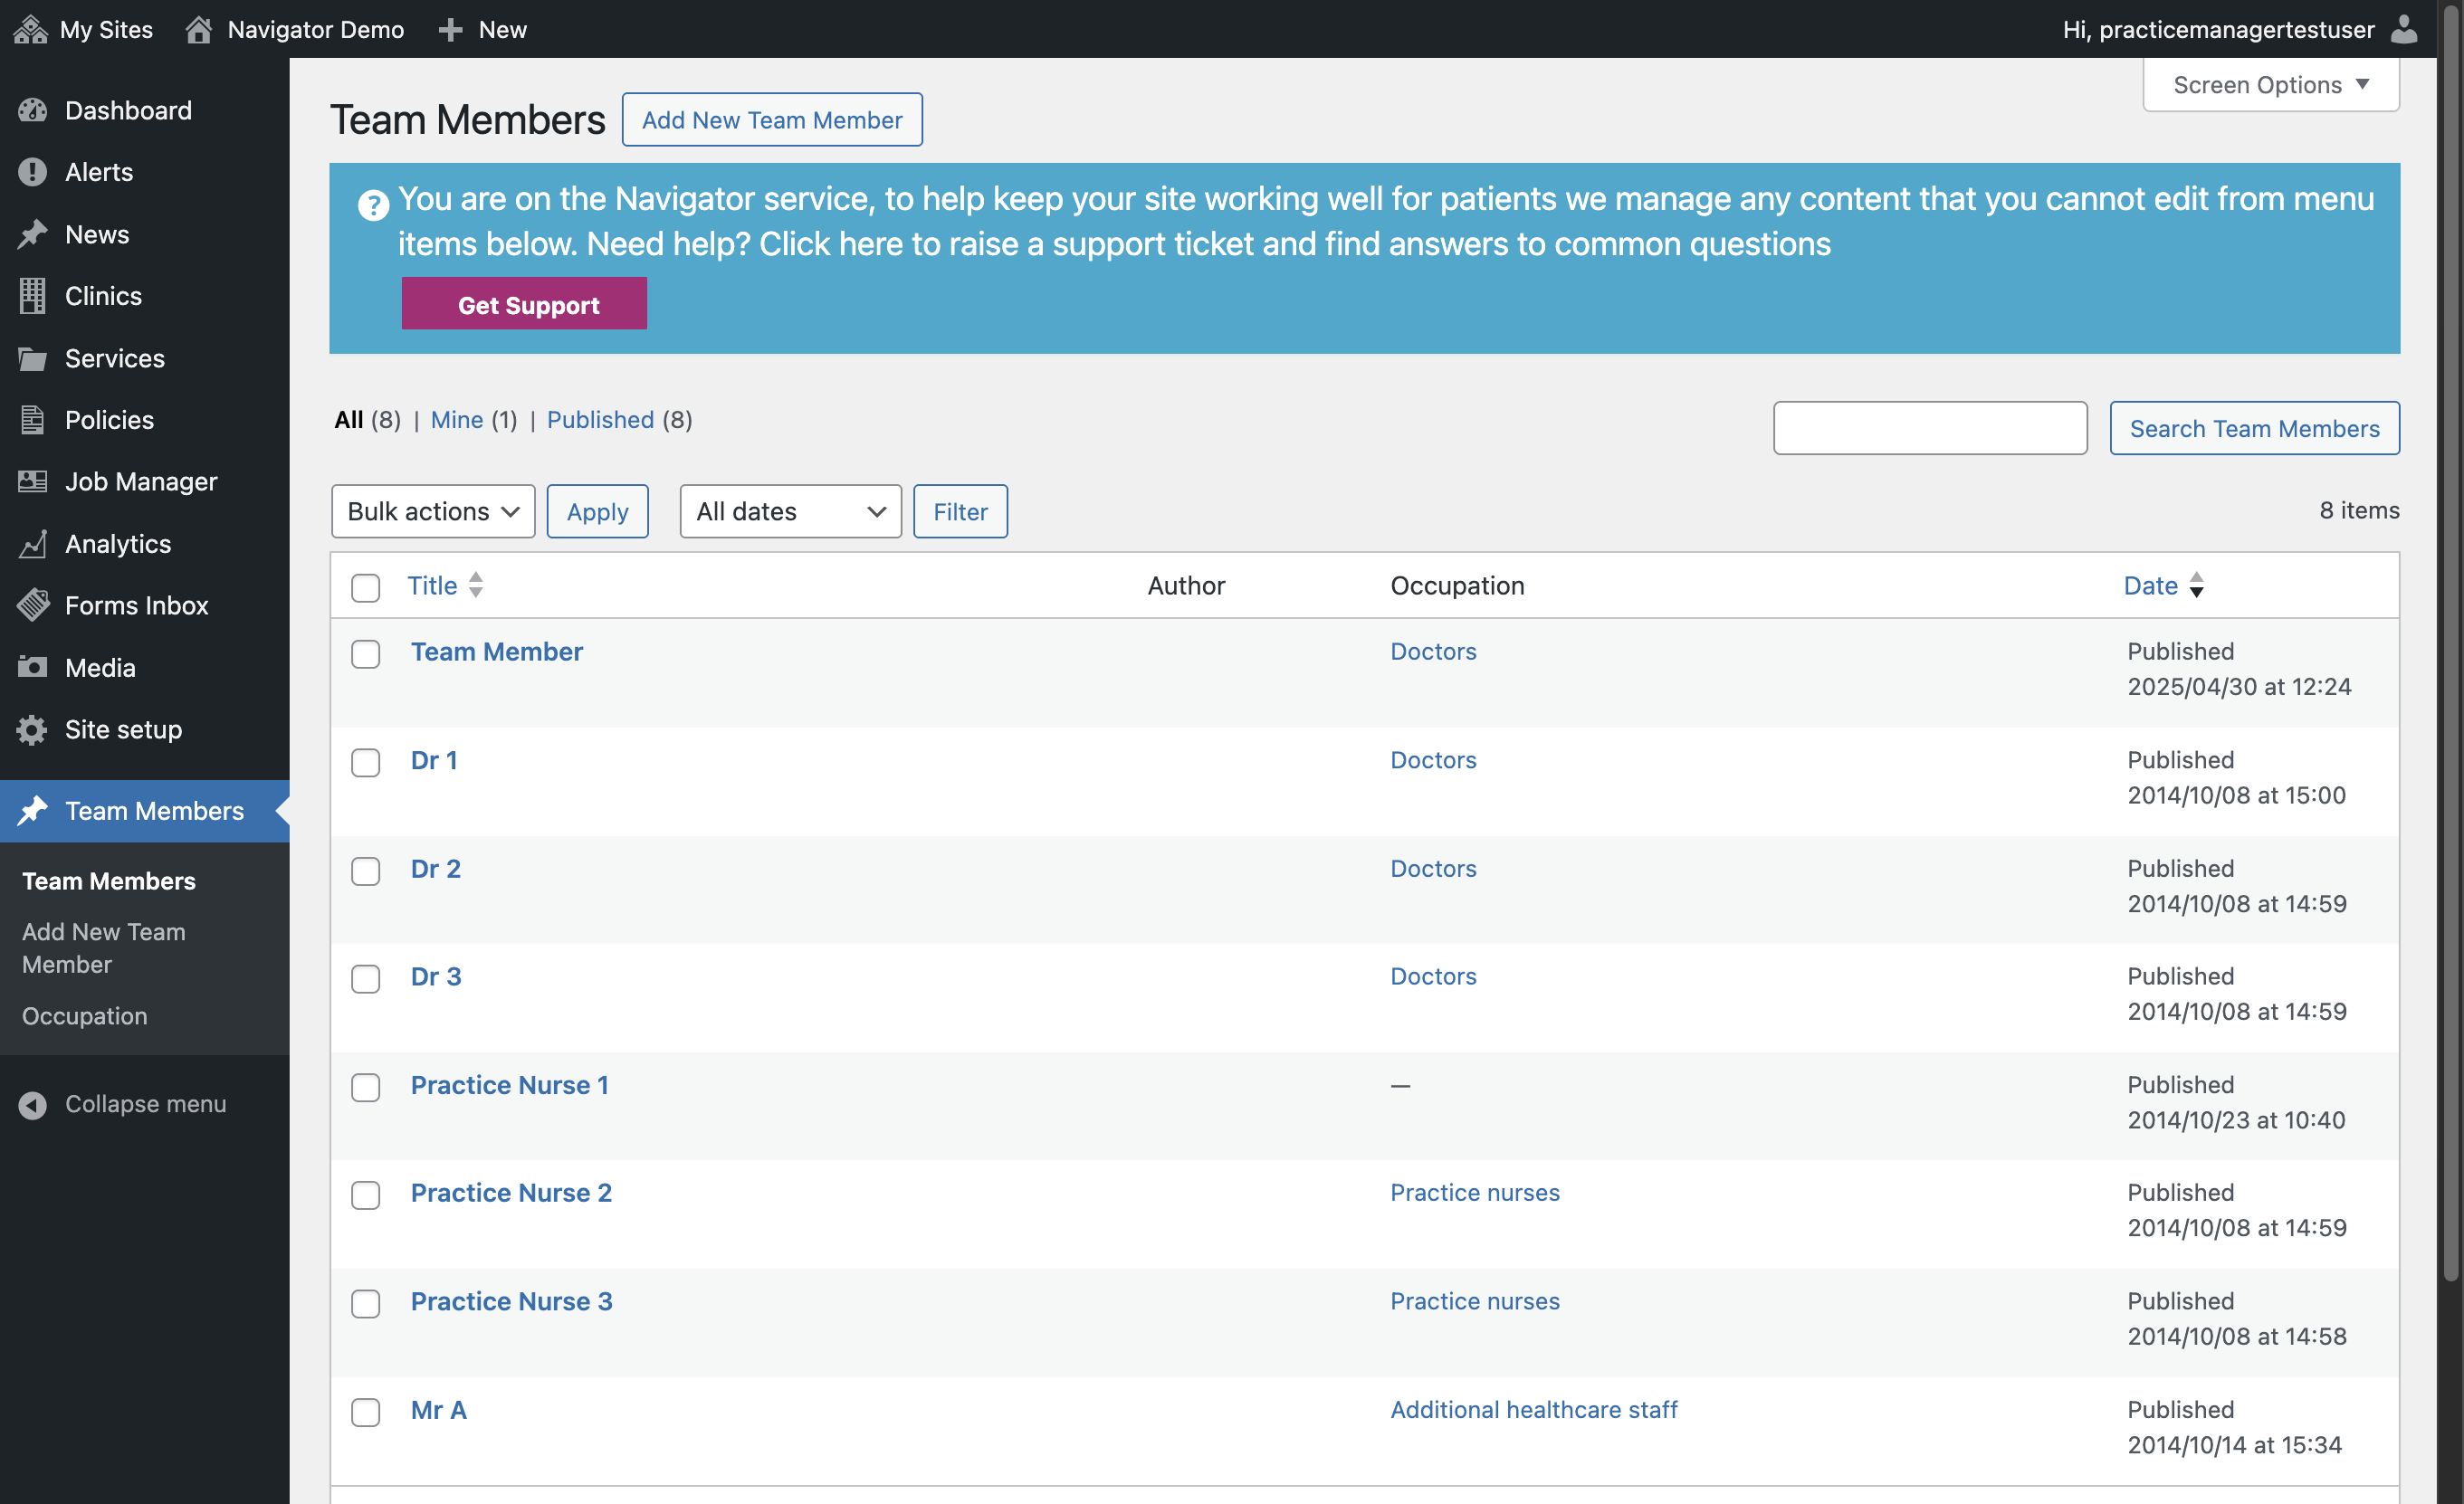2464x1504 pixels.
Task: Click the Apply button
Action: [x=597, y=511]
